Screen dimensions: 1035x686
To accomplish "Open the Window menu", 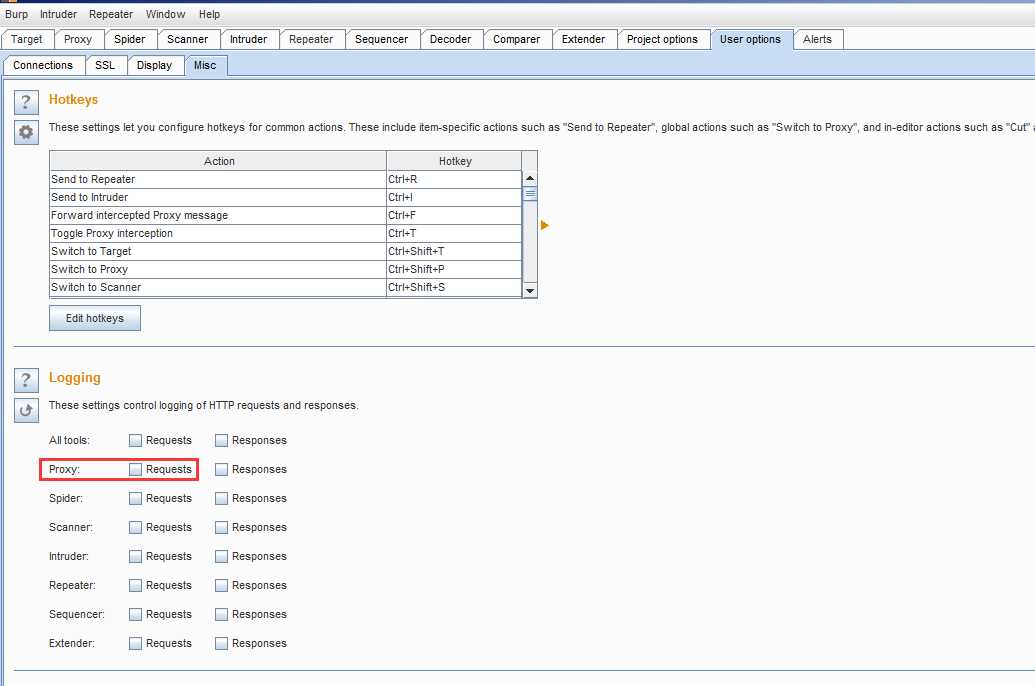I will pos(165,14).
